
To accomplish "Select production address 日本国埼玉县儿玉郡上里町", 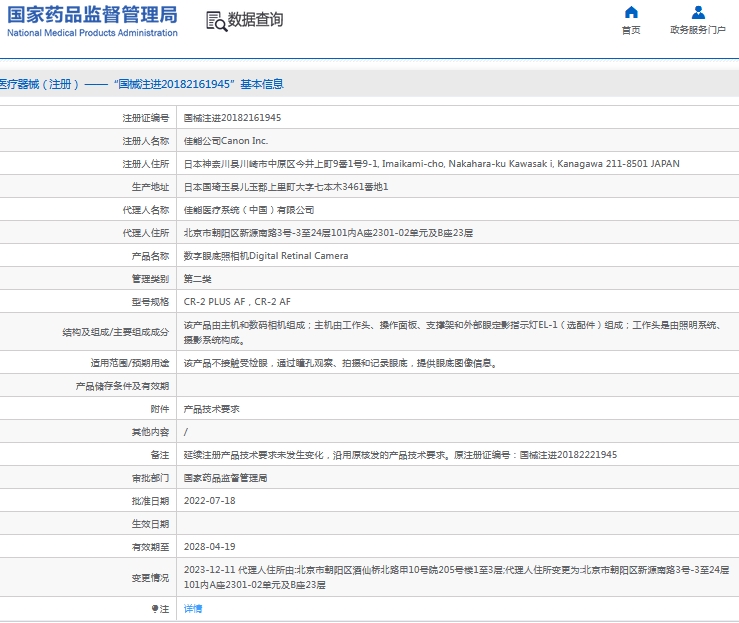I will click(x=286, y=187).
